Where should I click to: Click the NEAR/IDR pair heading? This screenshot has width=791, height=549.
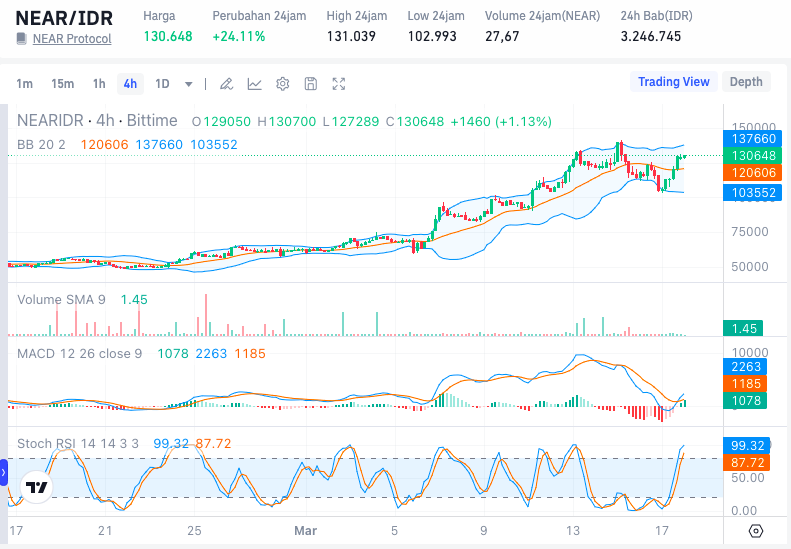pos(64,18)
